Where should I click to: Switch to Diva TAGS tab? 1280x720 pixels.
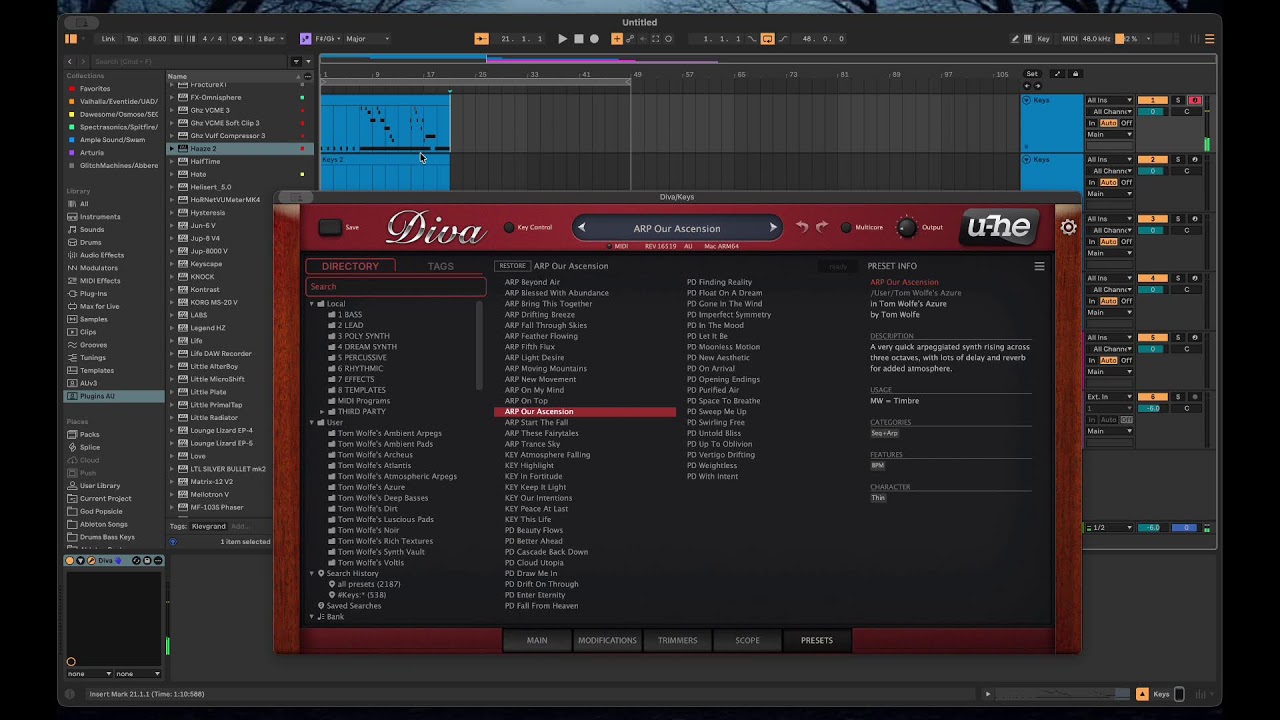point(440,266)
